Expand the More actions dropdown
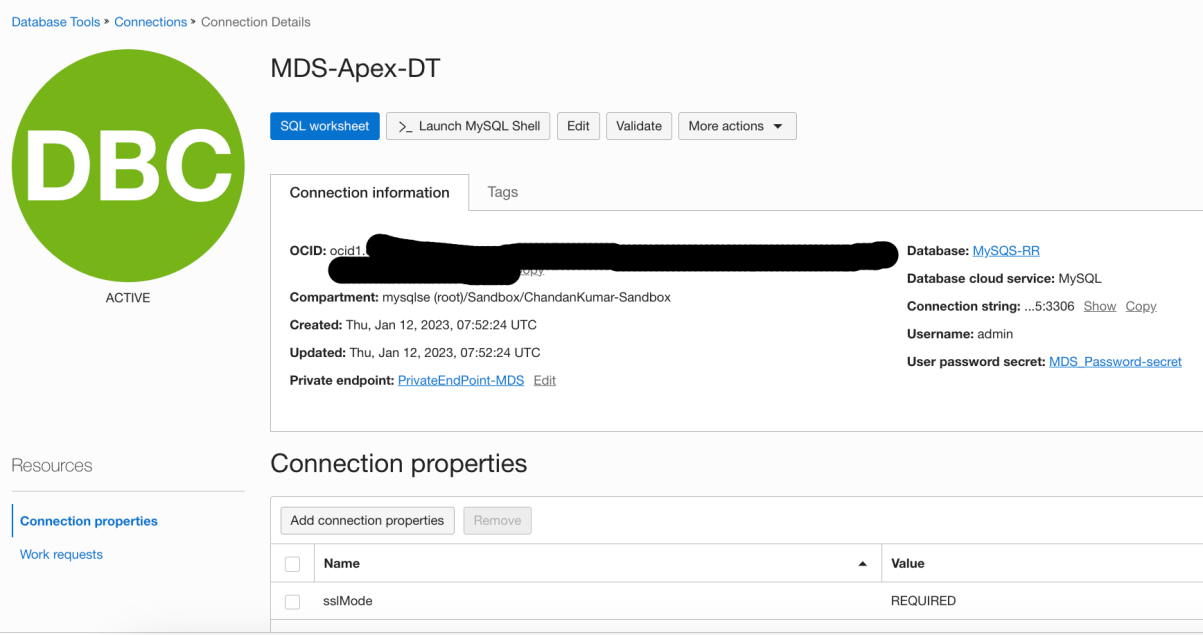Image resolution: width=1203 pixels, height=635 pixels. click(x=737, y=126)
